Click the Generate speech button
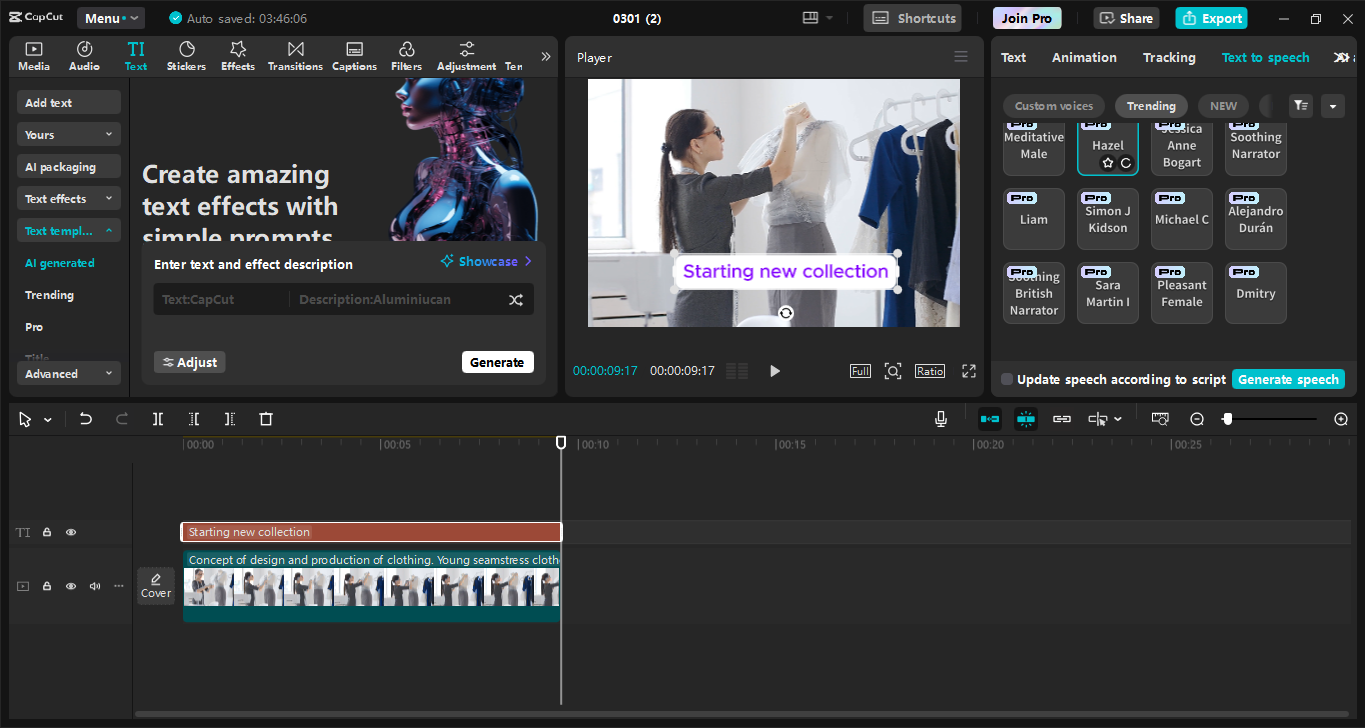Viewport: 1365px width, 728px height. 1288,380
